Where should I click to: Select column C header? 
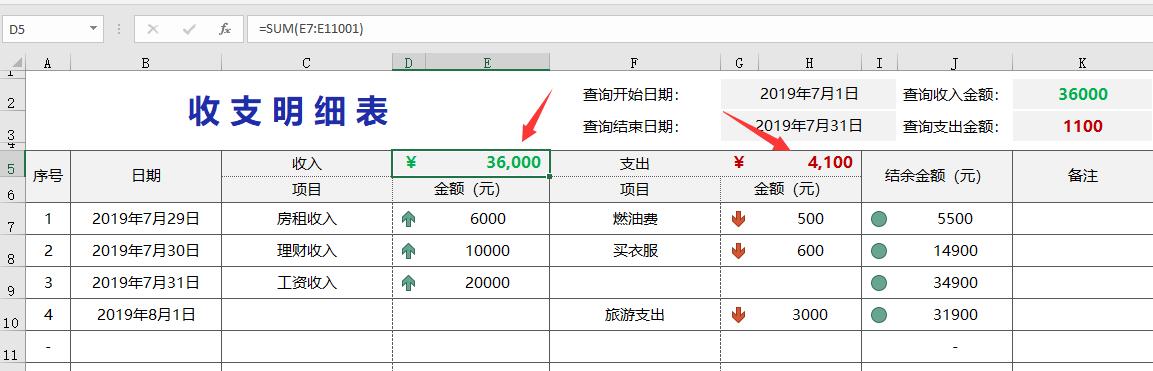[x=307, y=63]
